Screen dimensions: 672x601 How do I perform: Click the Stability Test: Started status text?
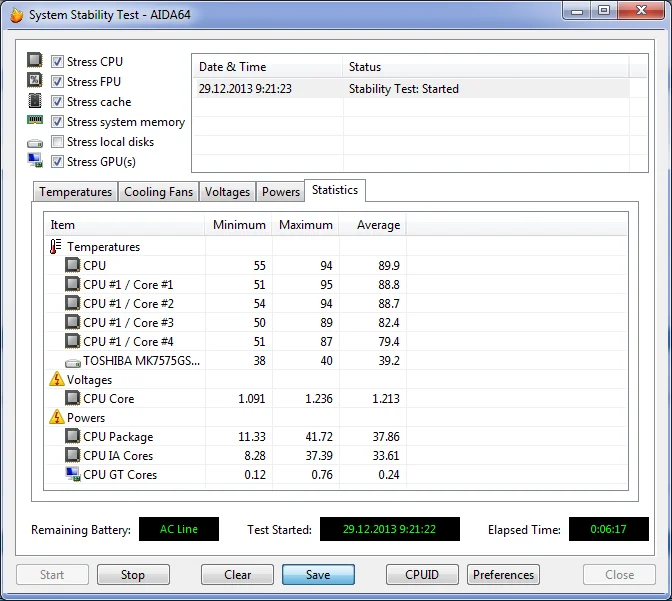pyautogui.click(x=404, y=89)
